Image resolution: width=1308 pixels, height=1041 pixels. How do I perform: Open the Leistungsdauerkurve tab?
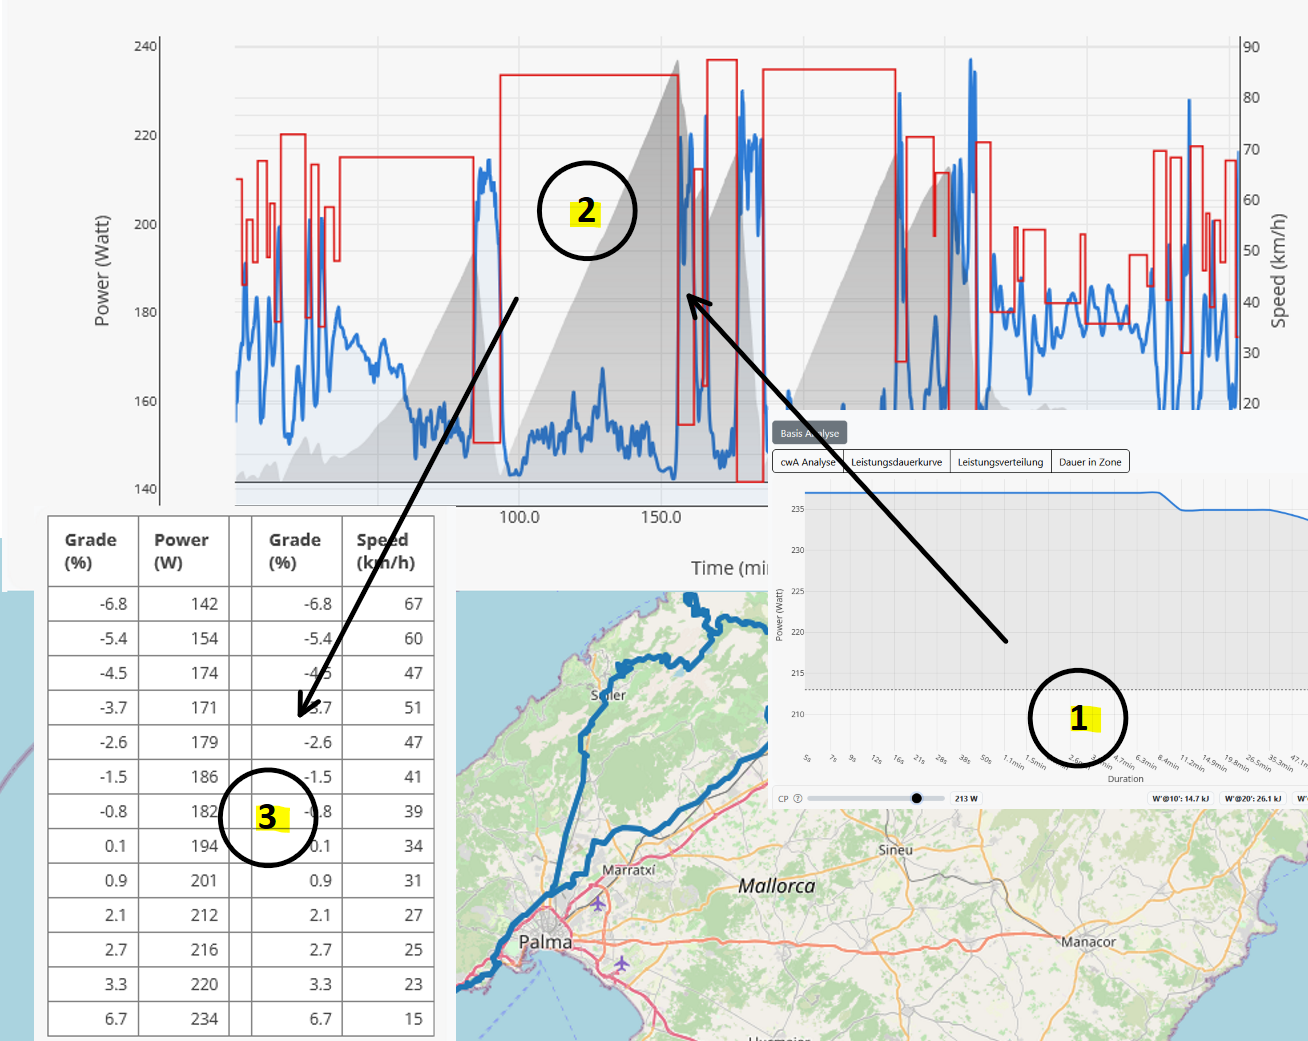(x=894, y=461)
